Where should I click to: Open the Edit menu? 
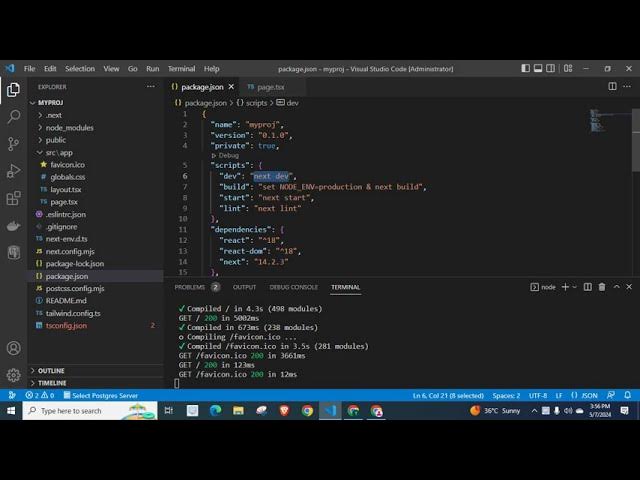[x=50, y=69]
